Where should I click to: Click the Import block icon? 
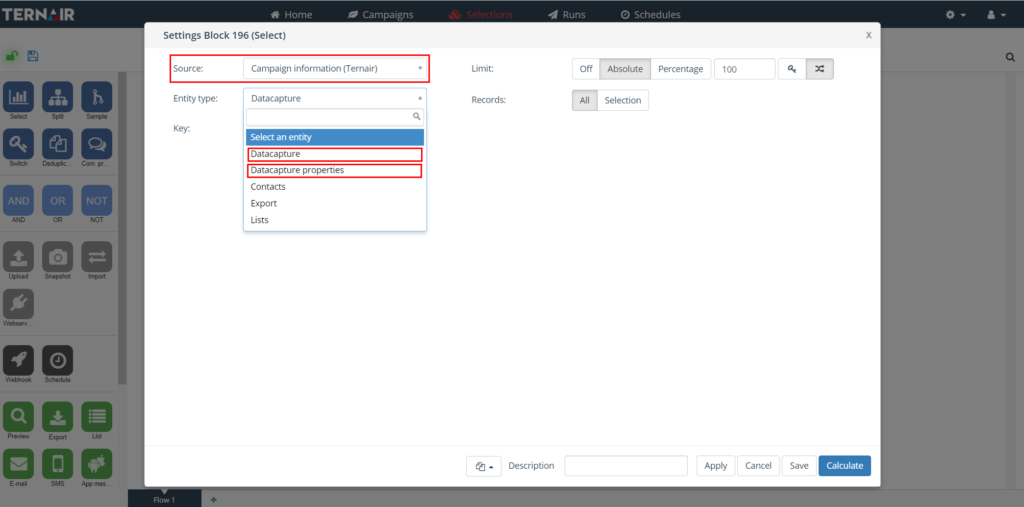[x=97, y=257]
